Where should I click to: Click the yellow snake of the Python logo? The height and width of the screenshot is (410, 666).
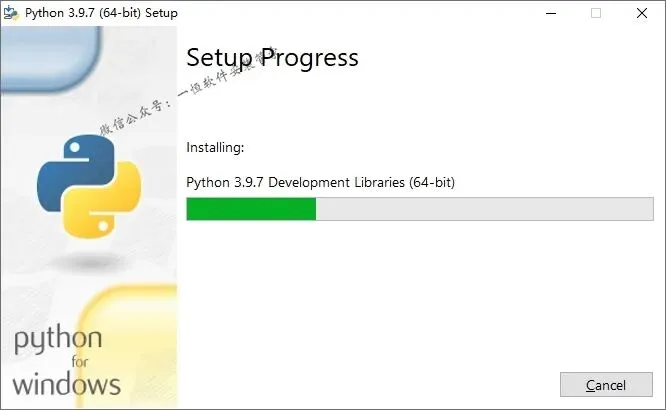[x=106, y=202]
